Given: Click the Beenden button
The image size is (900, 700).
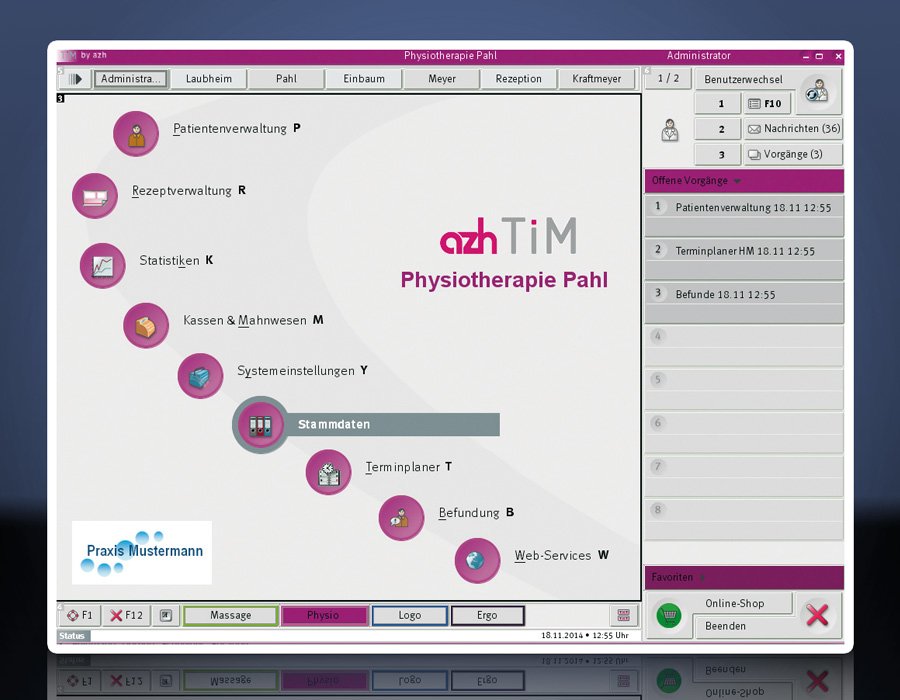Looking at the screenshot, I should 743,626.
